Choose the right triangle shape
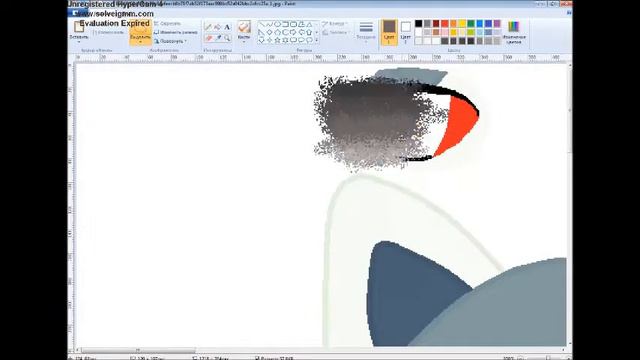This screenshot has height=360, width=640. [x=262, y=32]
